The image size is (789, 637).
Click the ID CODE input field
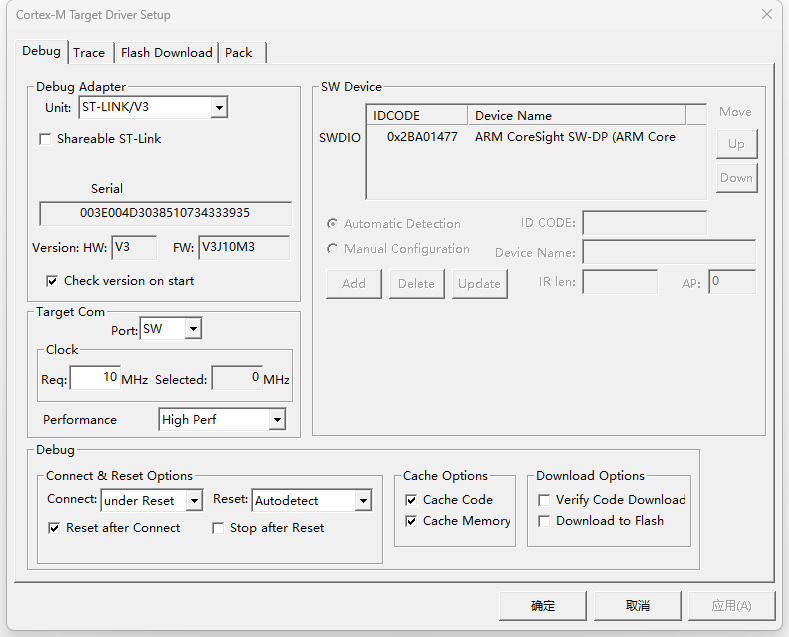coord(645,223)
